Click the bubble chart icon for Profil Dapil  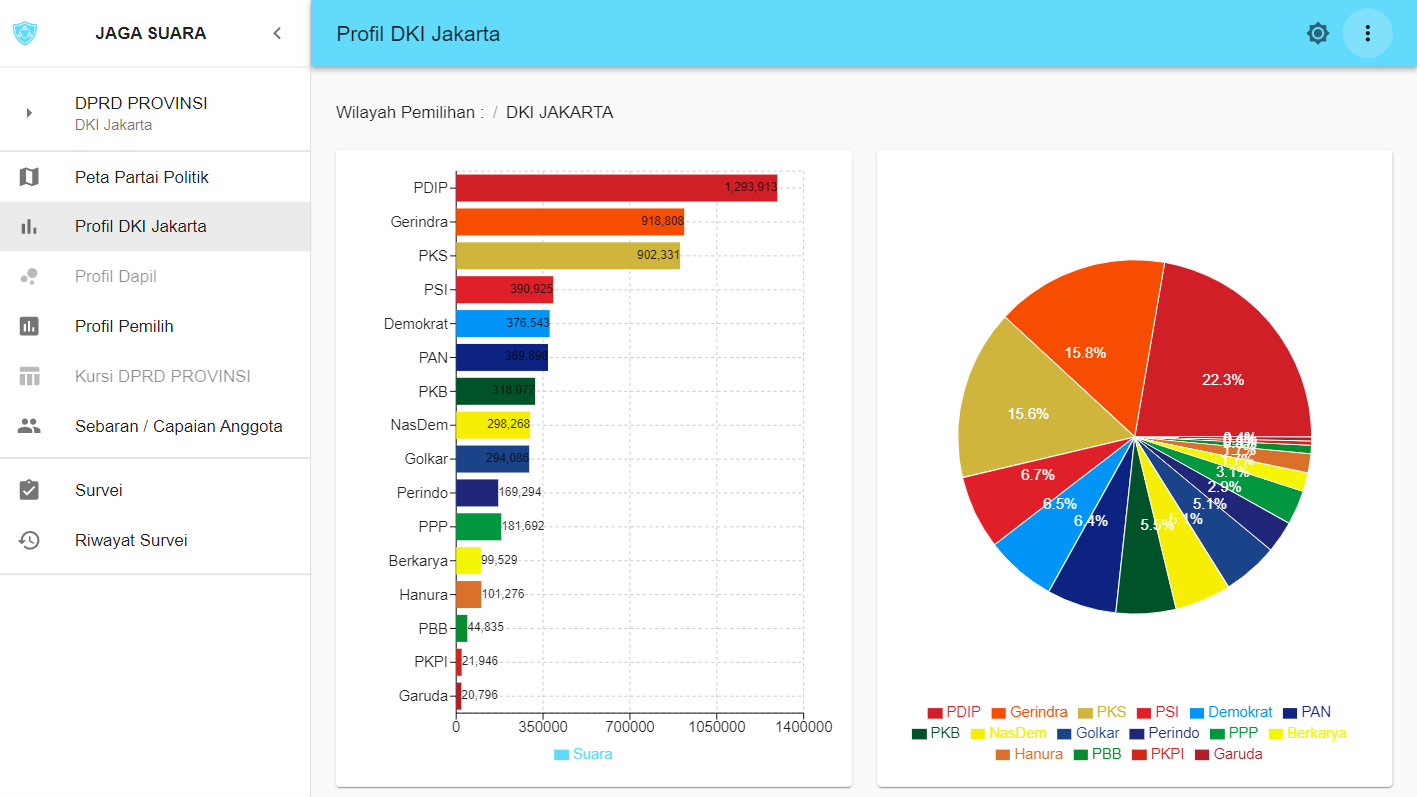click(x=29, y=277)
